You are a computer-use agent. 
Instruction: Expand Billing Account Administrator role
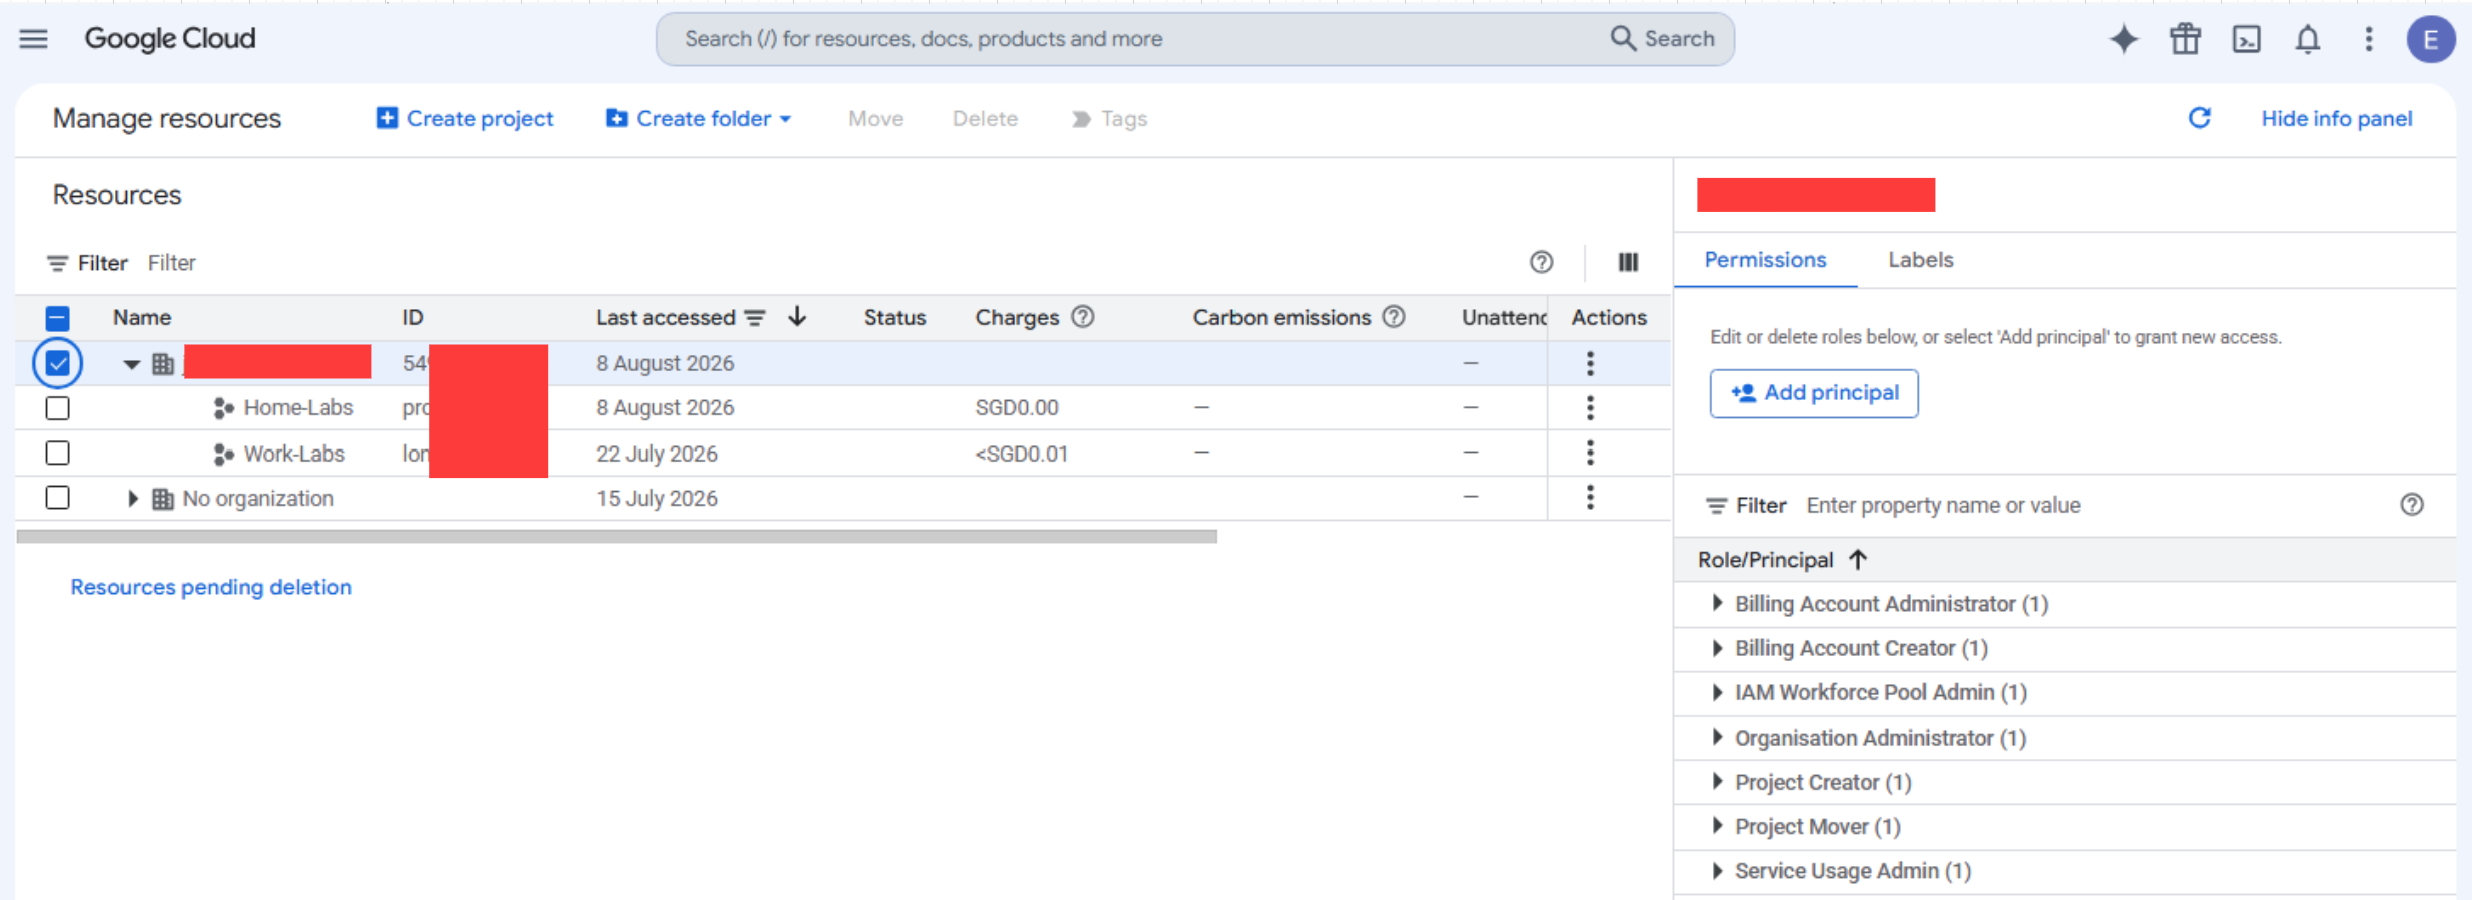coord(1717,603)
